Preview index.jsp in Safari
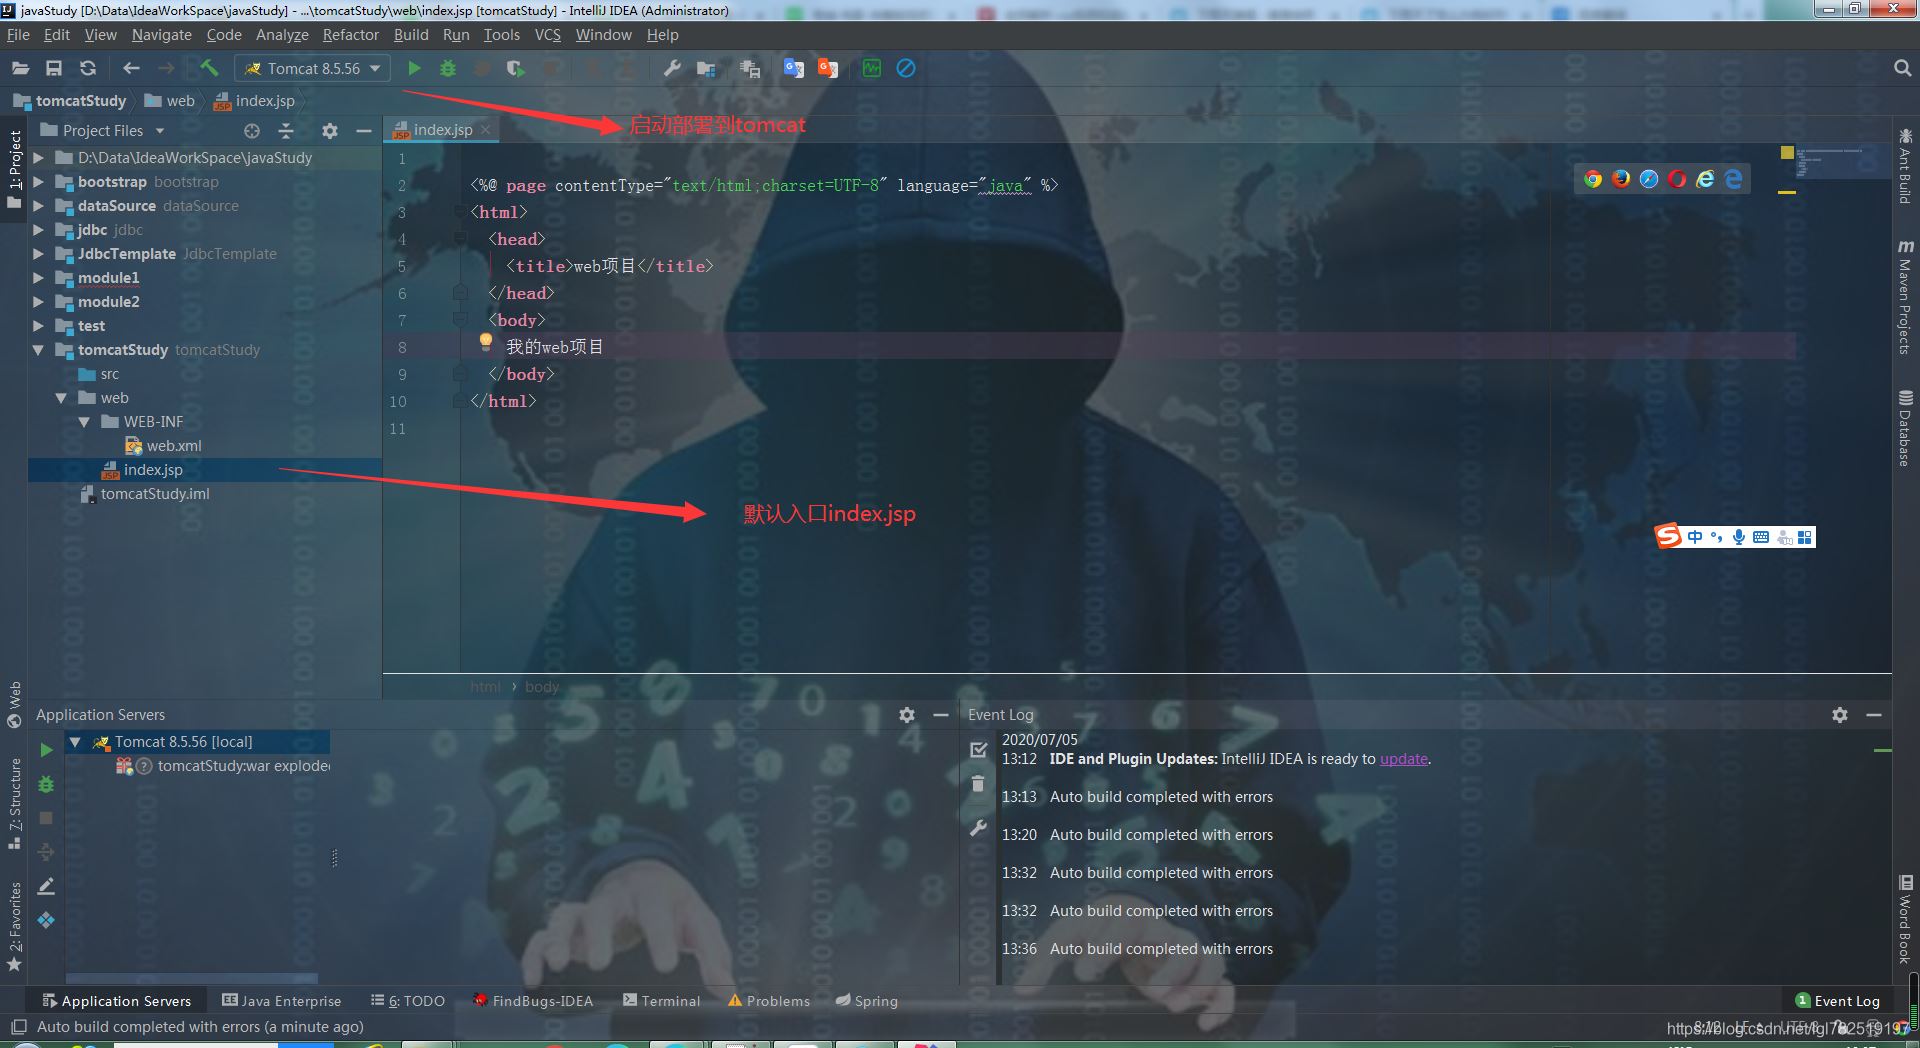1920x1048 pixels. 1649,179
